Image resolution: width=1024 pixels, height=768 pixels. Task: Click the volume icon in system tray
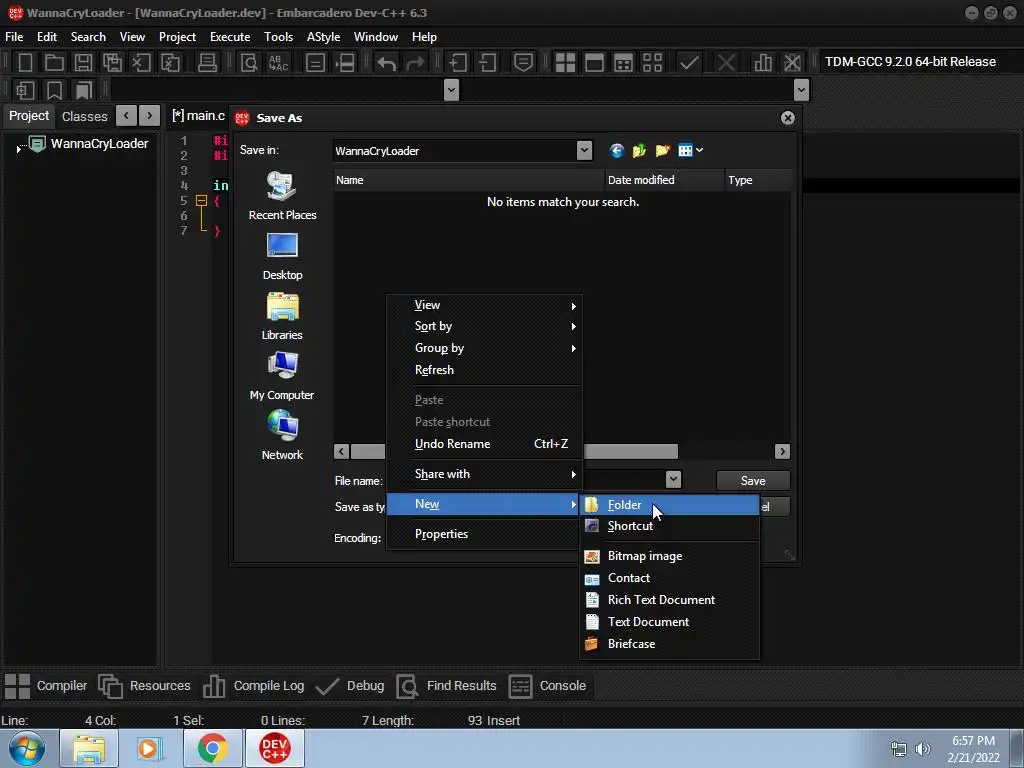pyautogui.click(x=922, y=749)
